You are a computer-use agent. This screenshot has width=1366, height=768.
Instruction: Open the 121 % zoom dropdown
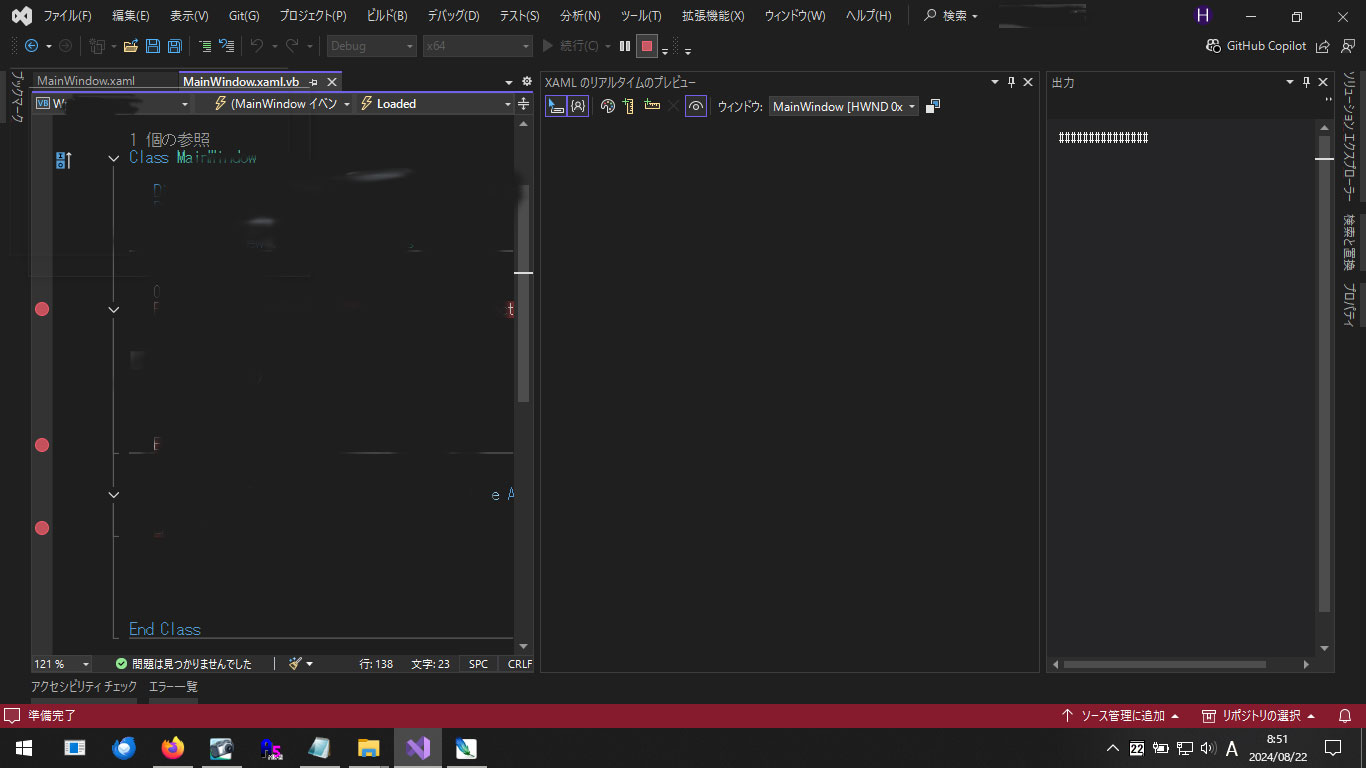coord(61,664)
